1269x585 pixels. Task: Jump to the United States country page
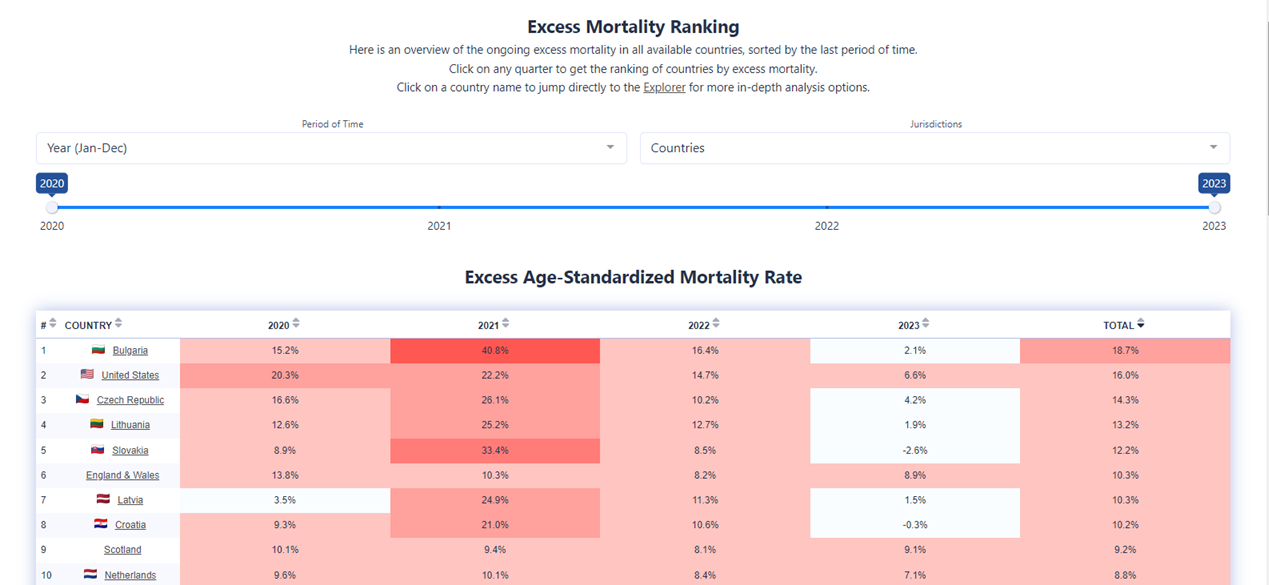point(130,375)
